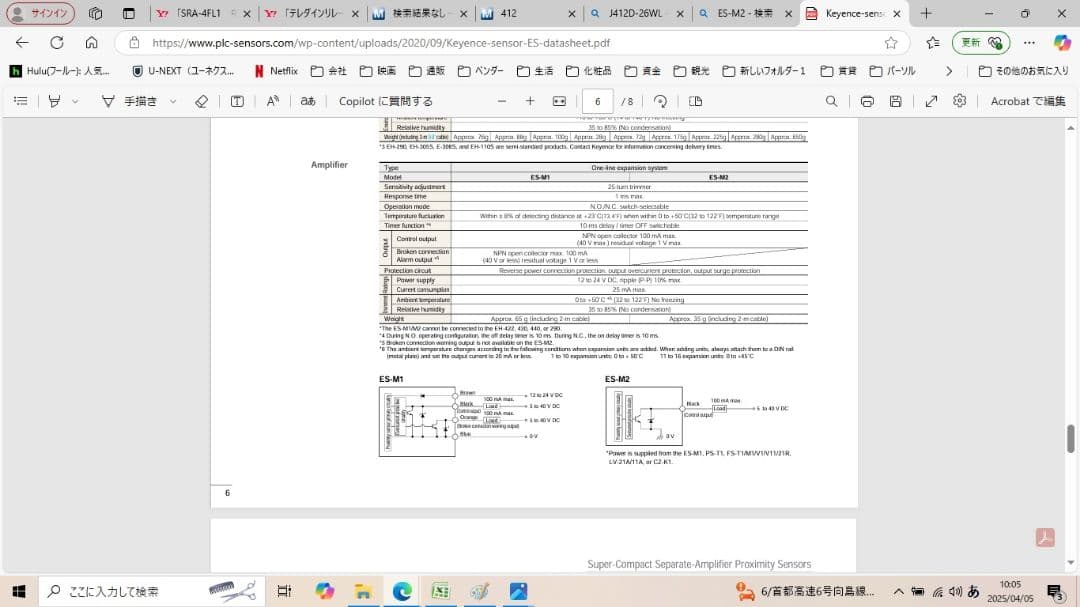Click Copilot に質問する button
The height and width of the screenshot is (607, 1080).
386,101
